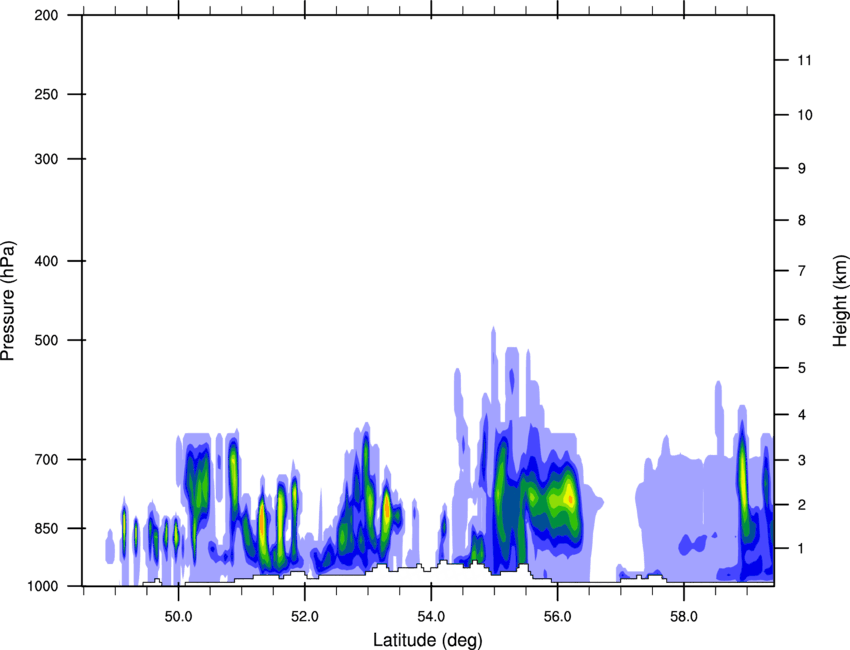
Task: Pick the 2 km height label
Action: click(801, 505)
